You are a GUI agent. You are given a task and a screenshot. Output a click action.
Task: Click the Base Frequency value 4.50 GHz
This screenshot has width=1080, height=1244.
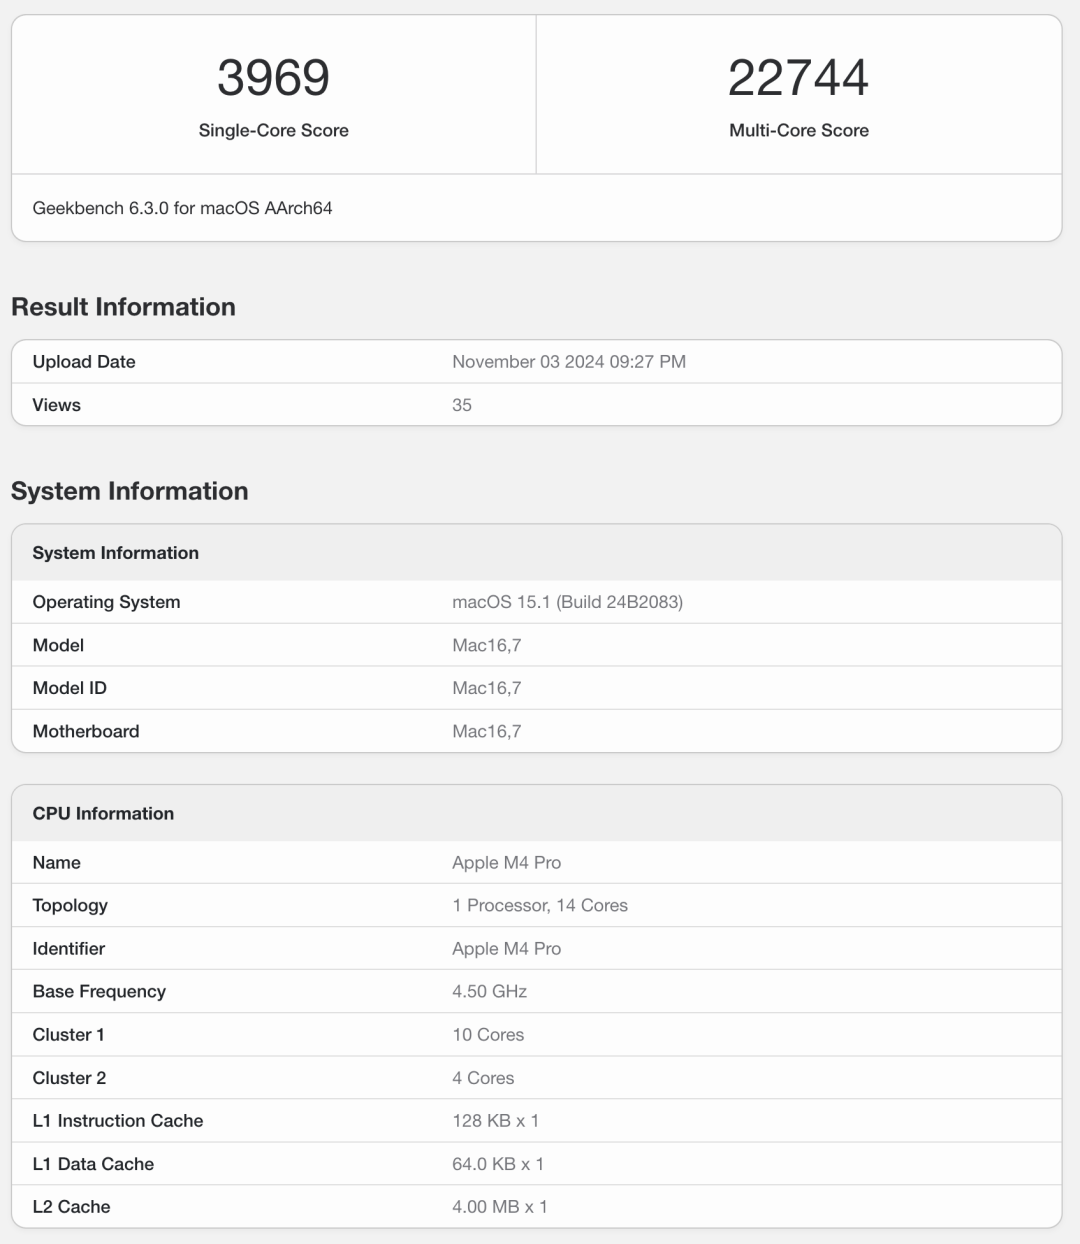point(489,992)
